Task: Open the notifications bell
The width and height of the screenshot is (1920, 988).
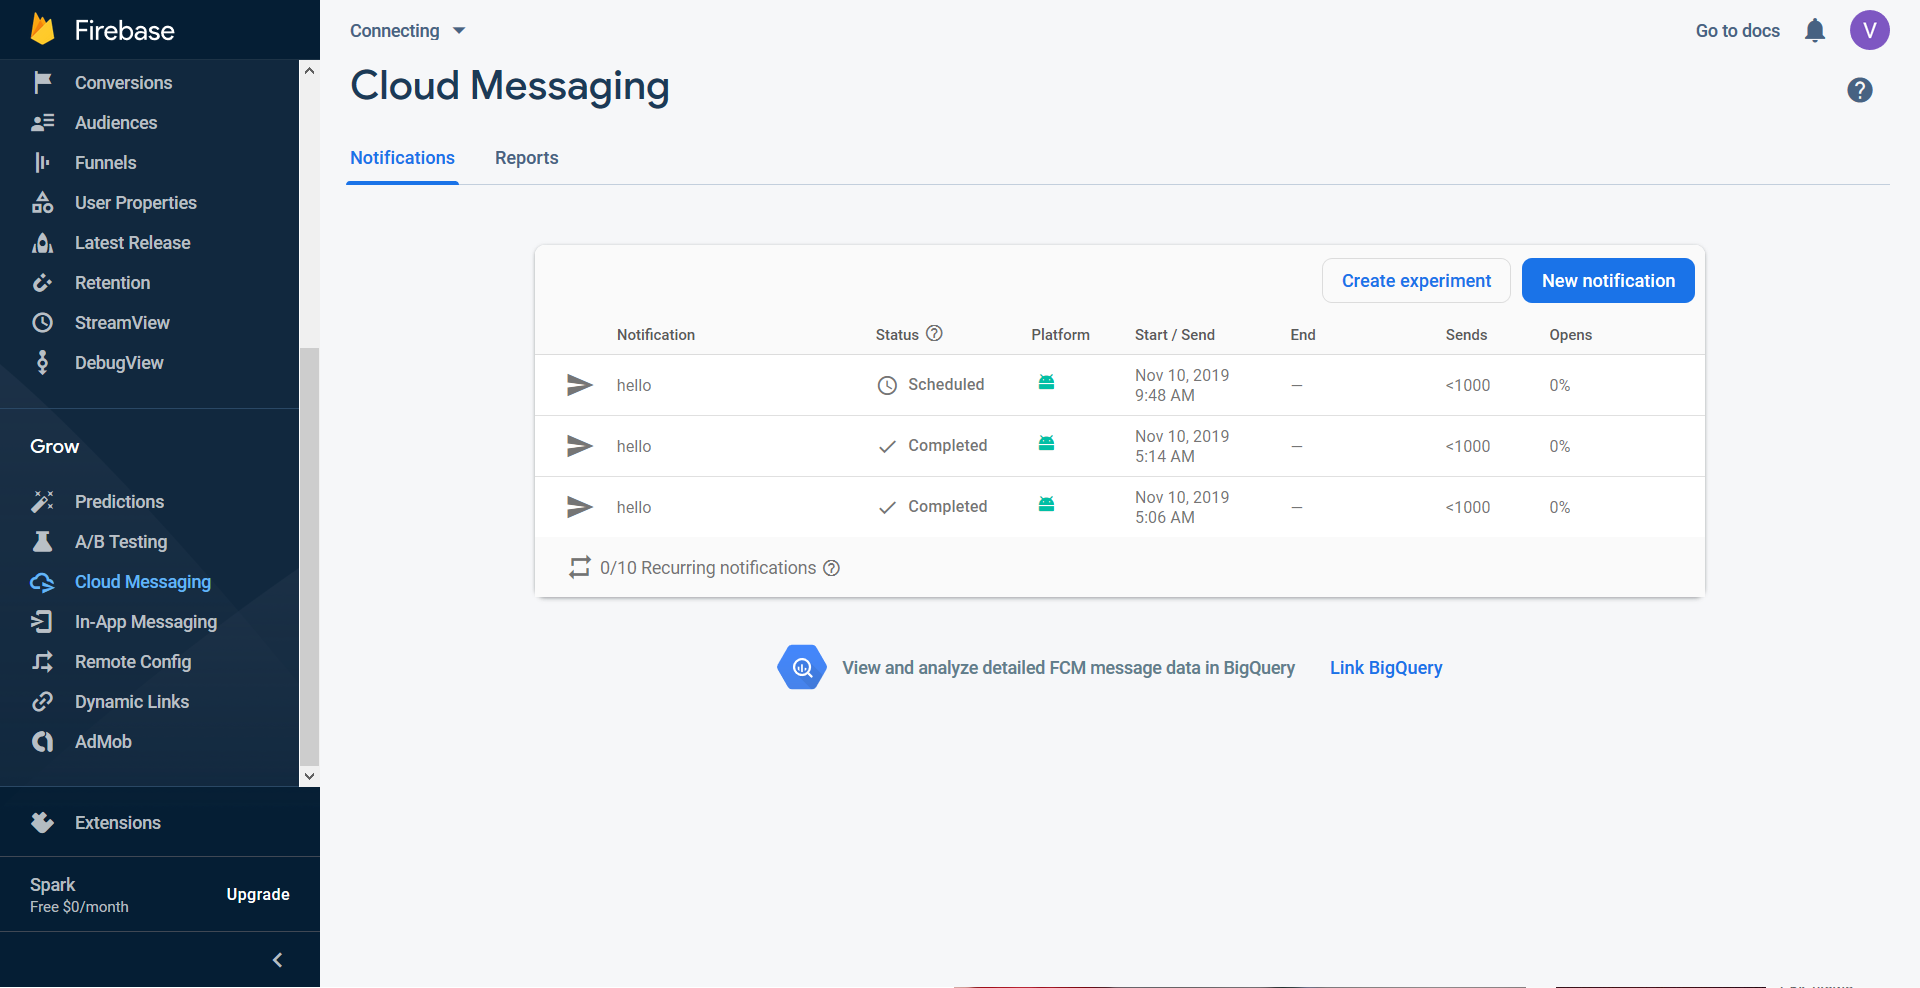Action: pyautogui.click(x=1815, y=31)
